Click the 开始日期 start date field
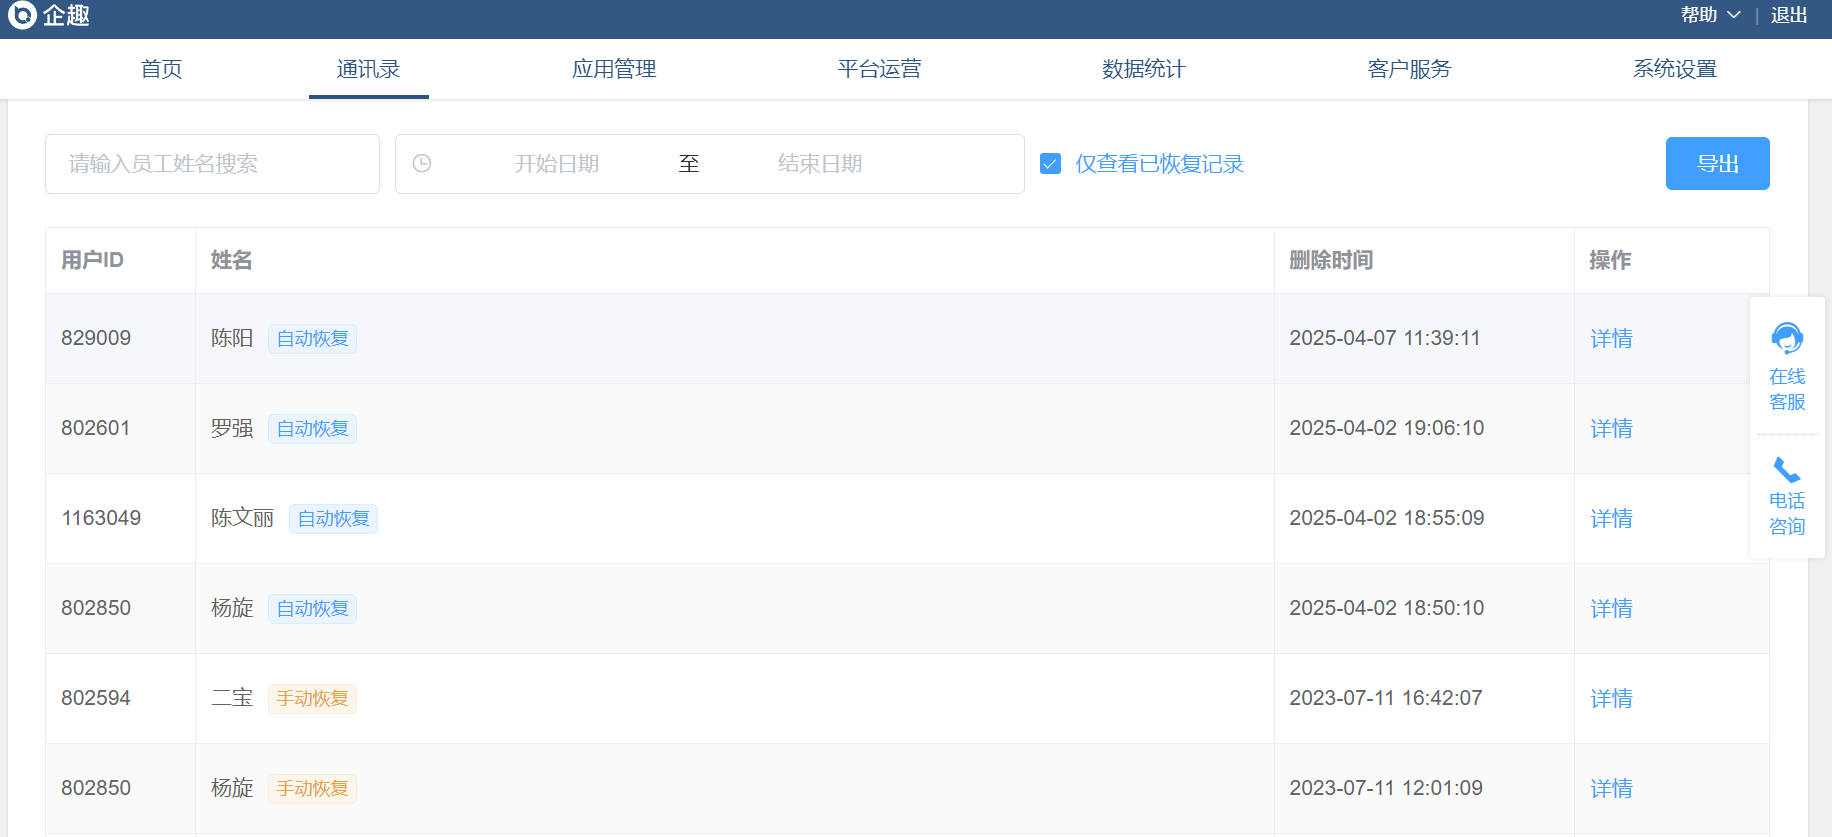The image size is (1832, 837). point(556,164)
